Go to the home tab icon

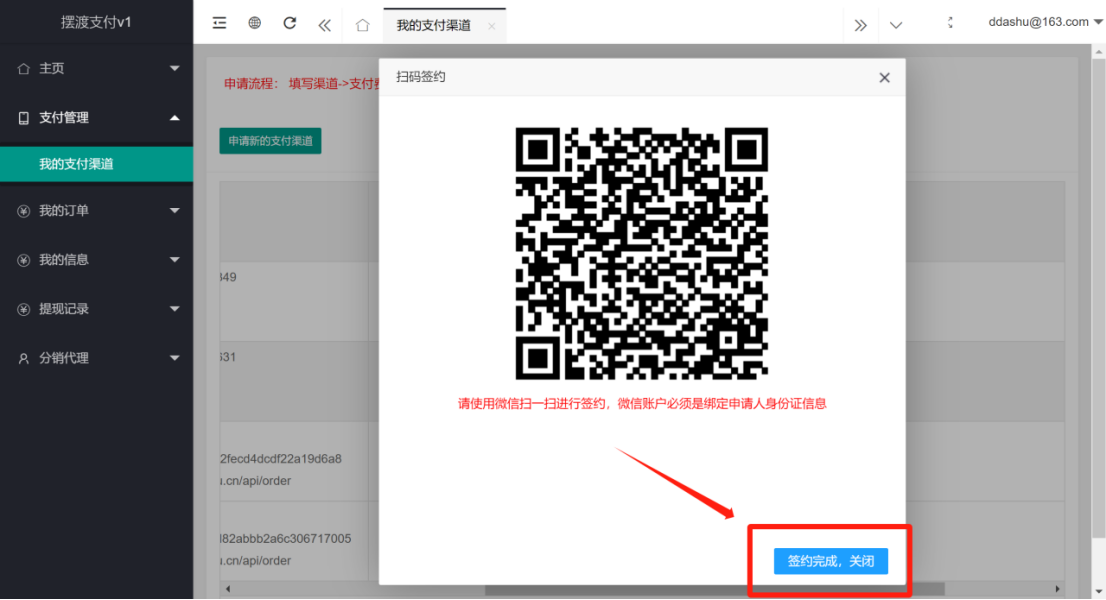363,25
